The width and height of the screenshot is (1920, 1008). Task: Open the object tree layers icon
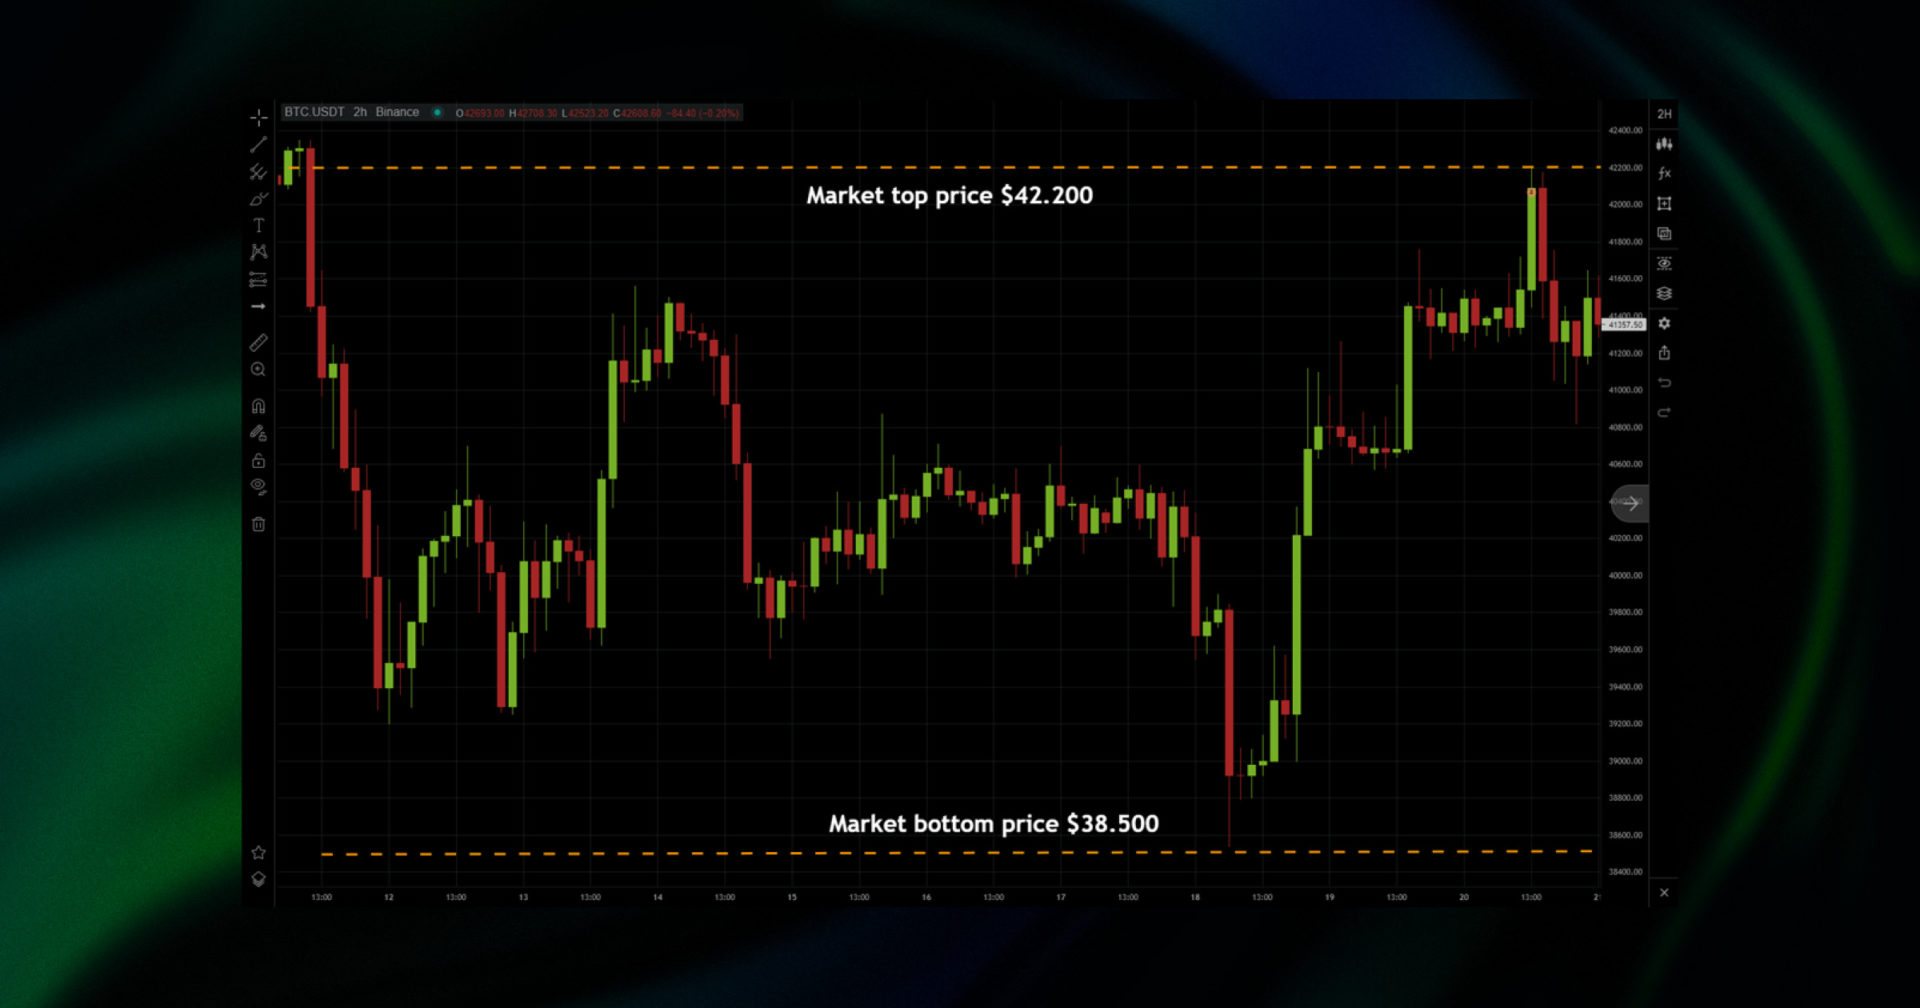coord(1664,294)
